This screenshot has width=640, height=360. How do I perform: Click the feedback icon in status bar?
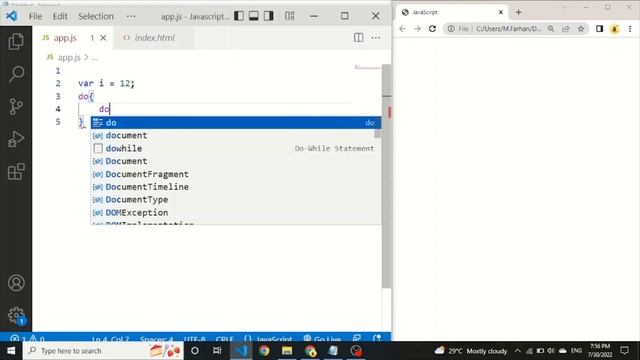[357, 338]
